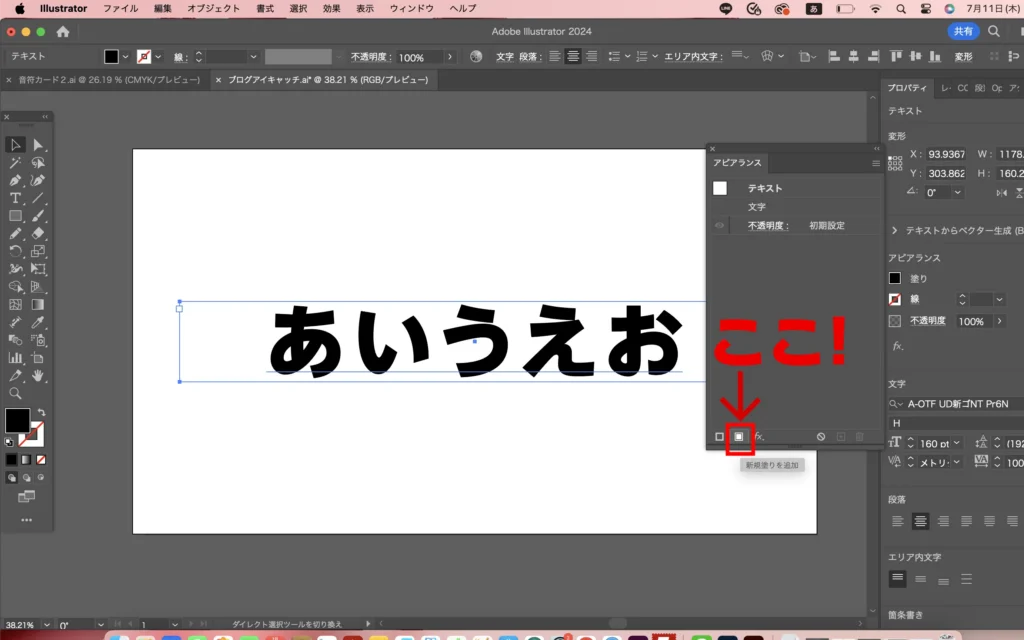Open the 効果 menu
1024x640 pixels.
331,8
